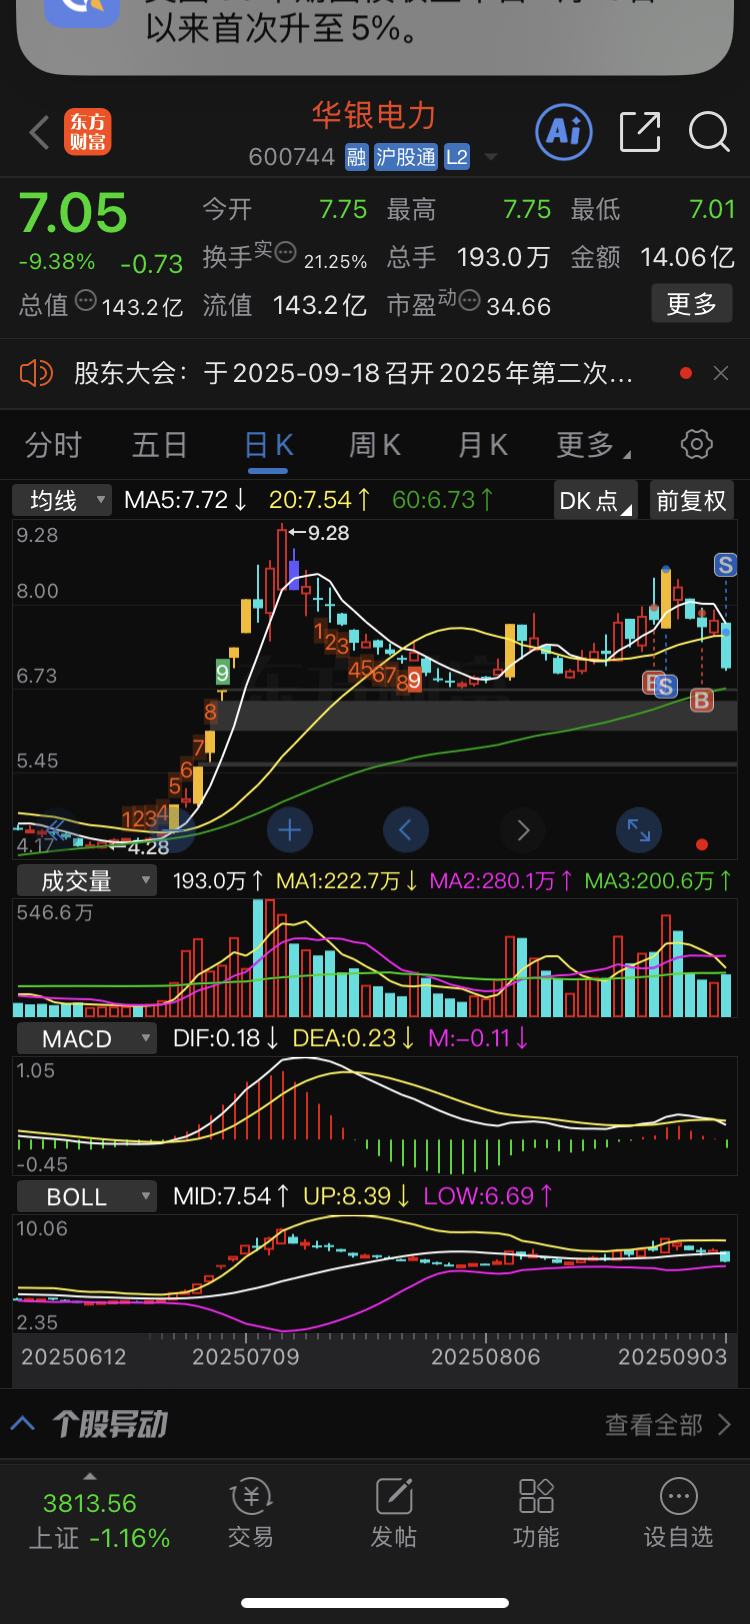
Task: Select the 日K tab
Action: (268, 444)
